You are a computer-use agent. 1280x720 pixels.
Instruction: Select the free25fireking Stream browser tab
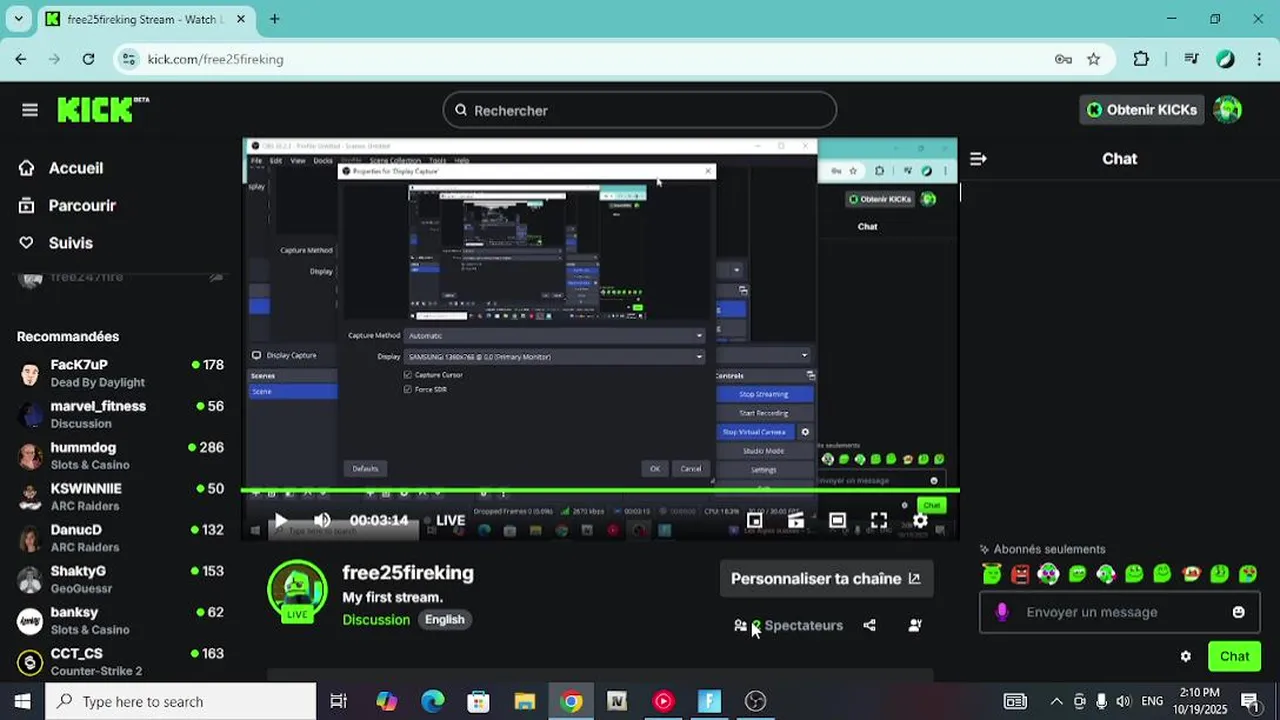(x=145, y=19)
